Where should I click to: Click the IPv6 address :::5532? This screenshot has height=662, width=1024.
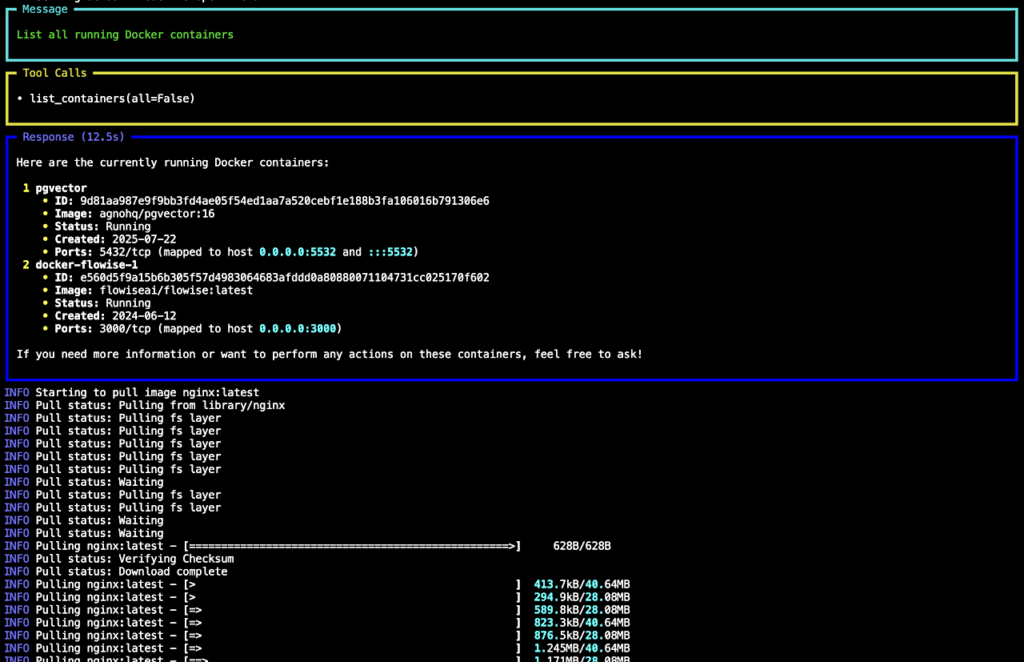pos(391,252)
